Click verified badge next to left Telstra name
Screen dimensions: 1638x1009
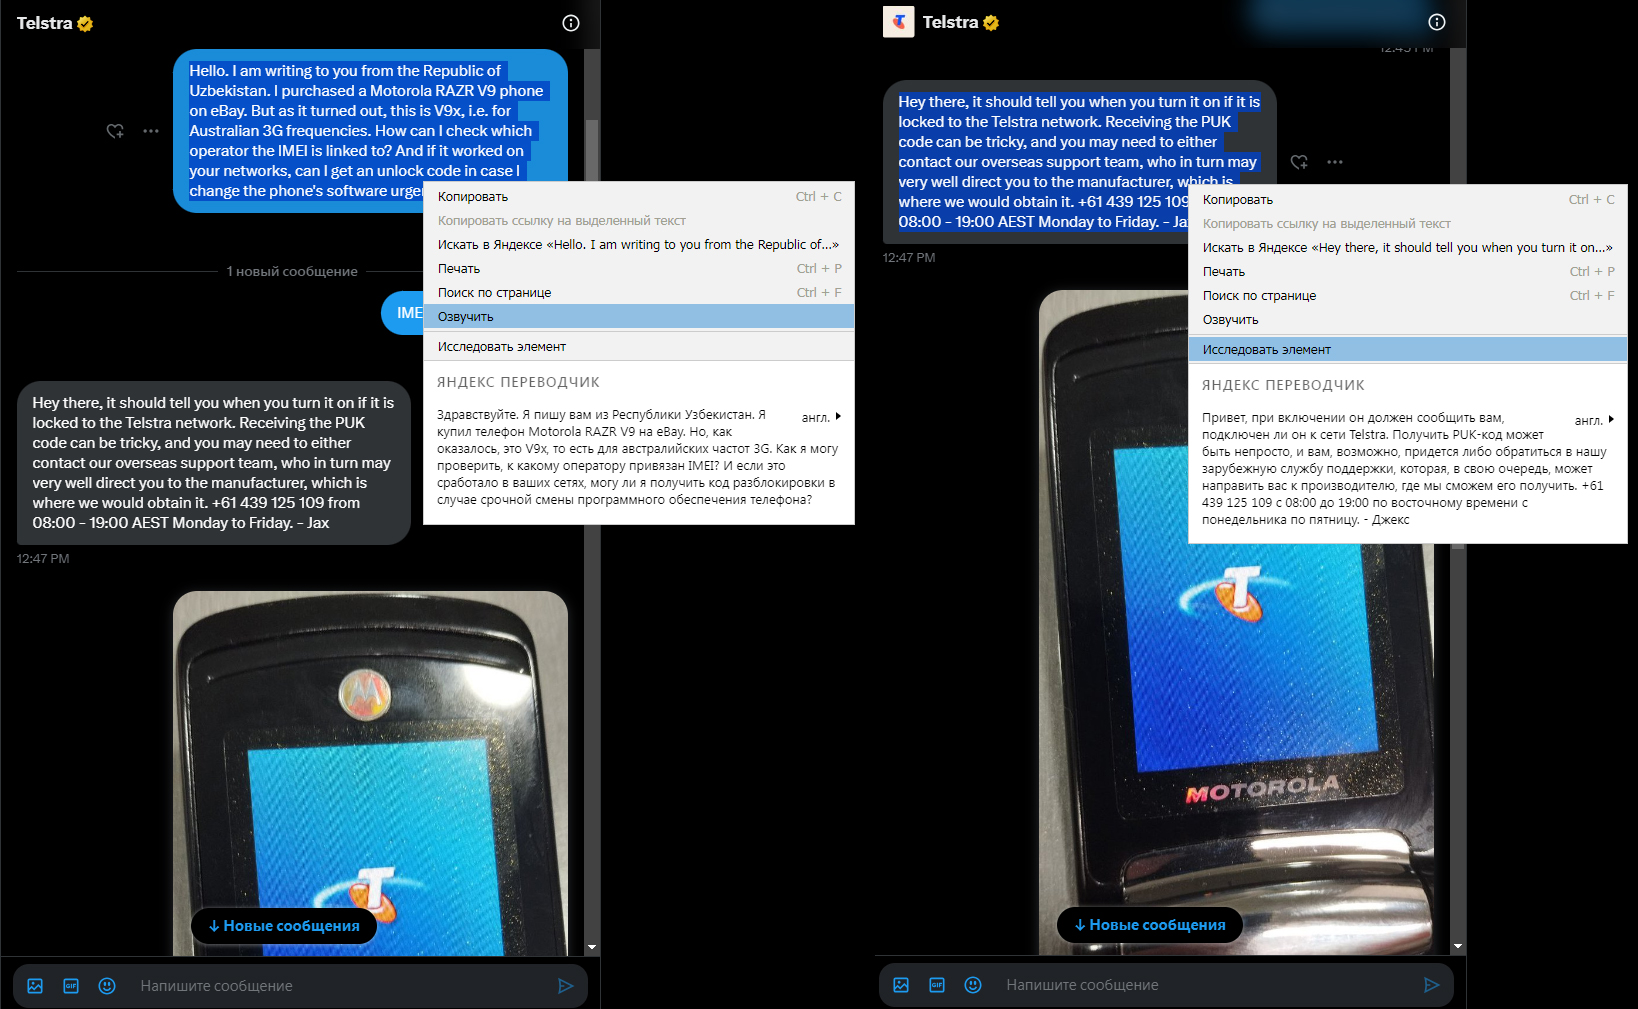(x=85, y=24)
